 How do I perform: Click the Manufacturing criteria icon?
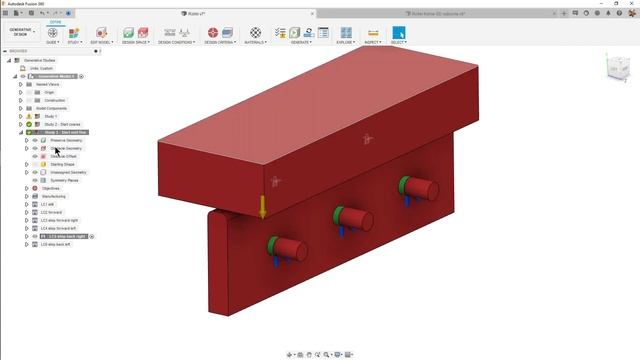click(227, 33)
